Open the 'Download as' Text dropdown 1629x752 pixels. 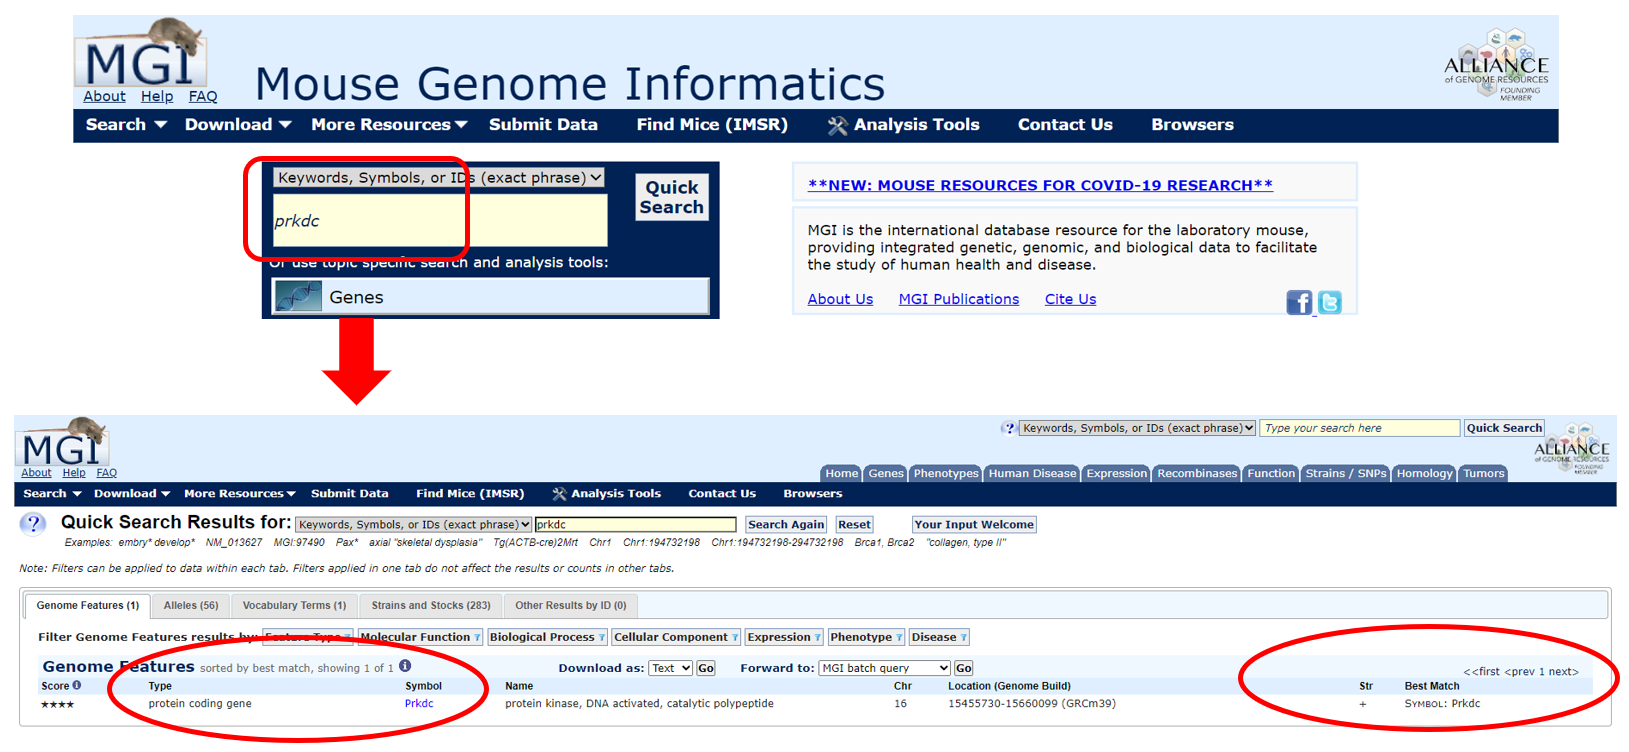click(x=670, y=668)
